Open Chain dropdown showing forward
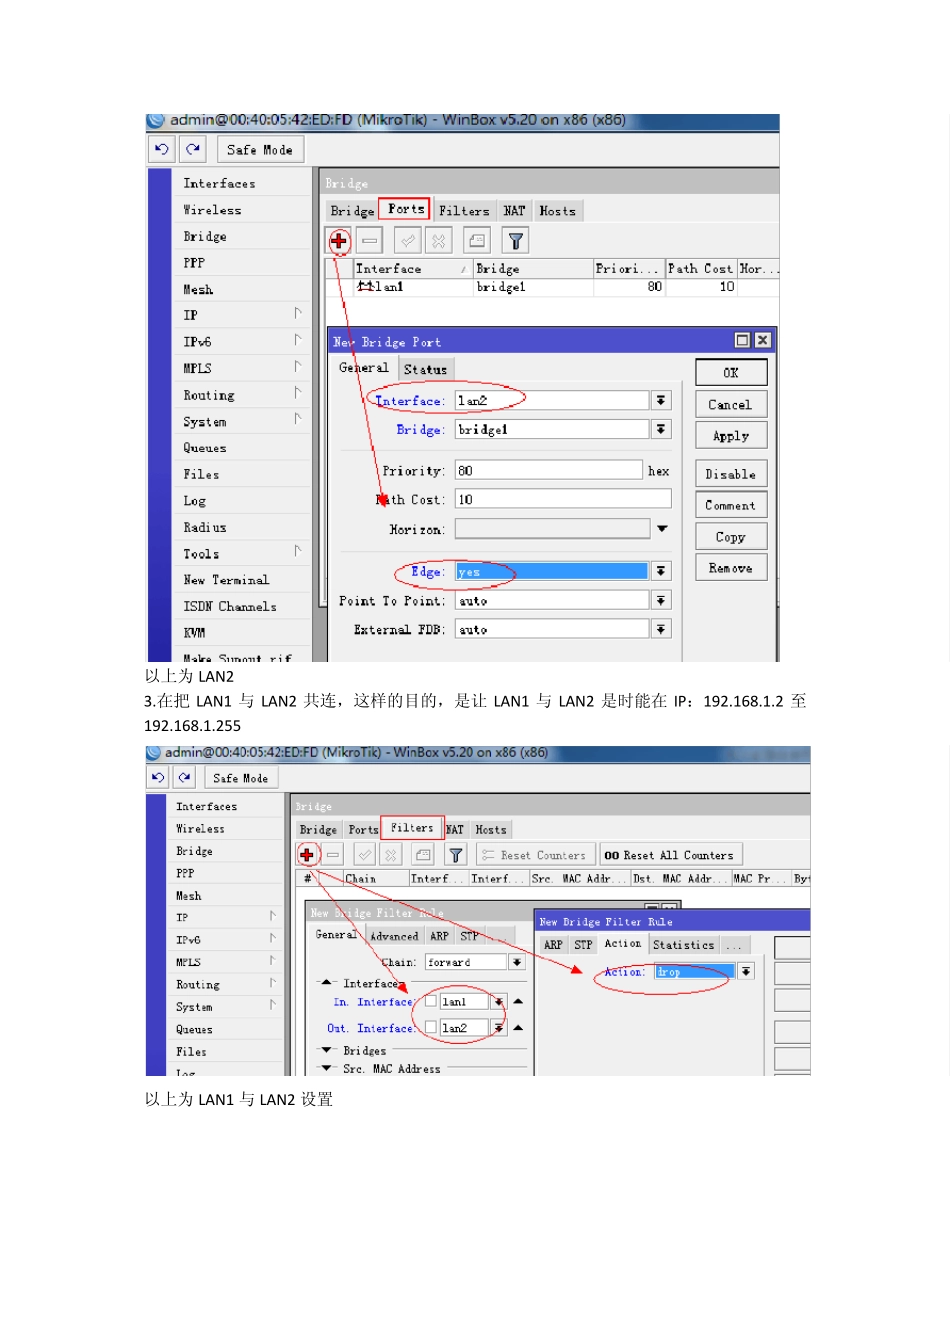950x1344 pixels. (x=517, y=962)
